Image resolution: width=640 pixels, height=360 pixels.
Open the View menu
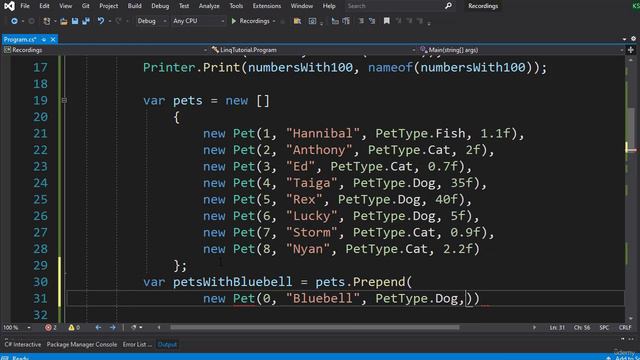click(65, 6)
